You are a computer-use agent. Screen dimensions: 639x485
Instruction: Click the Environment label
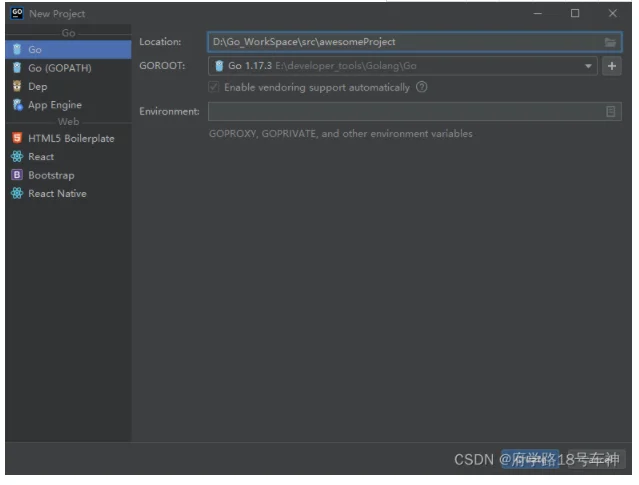(x=170, y=111)
